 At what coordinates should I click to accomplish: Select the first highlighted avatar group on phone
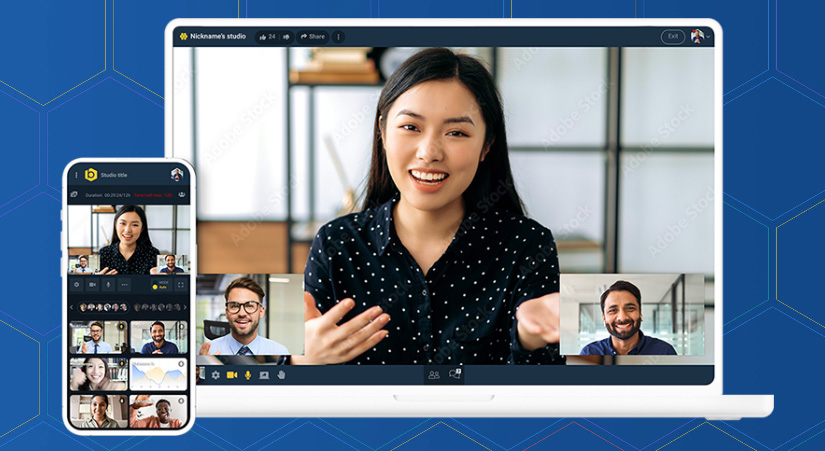coord(103,307)
